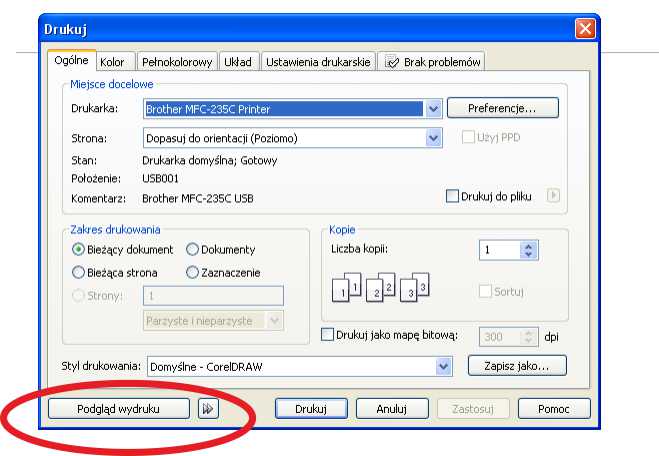
Task: Select the Zaznaczenie radio button
Action: pyautogui.click(x=193, y=271)
